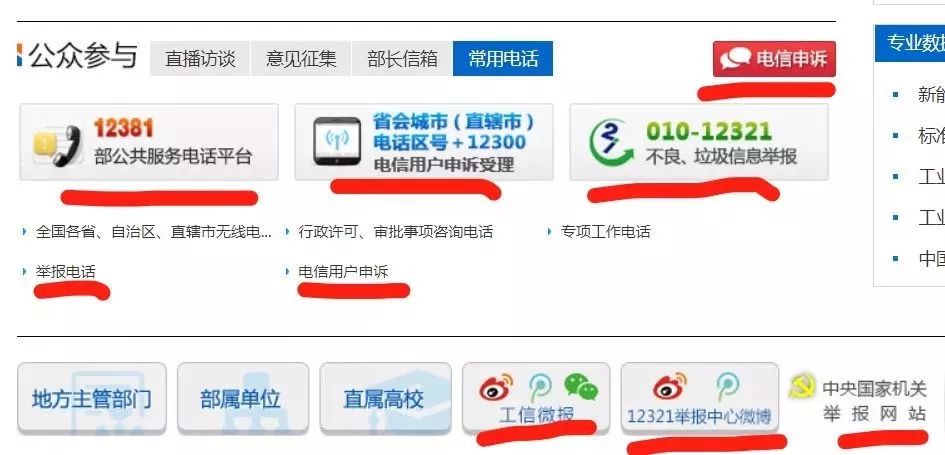
Task: Open the 举报电话 link
Action: [66, 272]
